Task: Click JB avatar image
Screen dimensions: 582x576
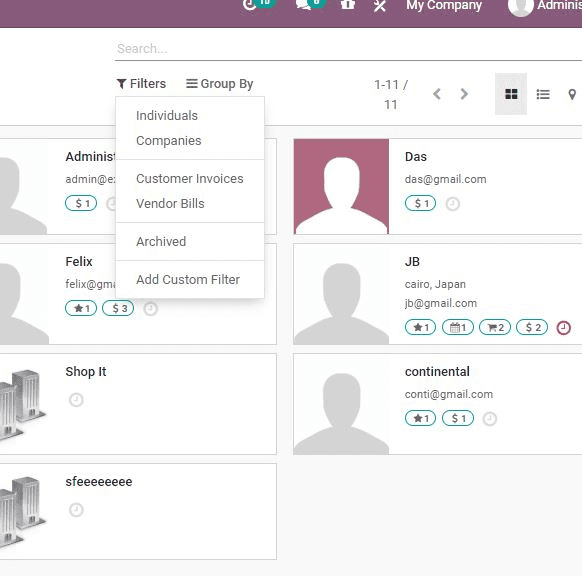Action: click(341, 294)
